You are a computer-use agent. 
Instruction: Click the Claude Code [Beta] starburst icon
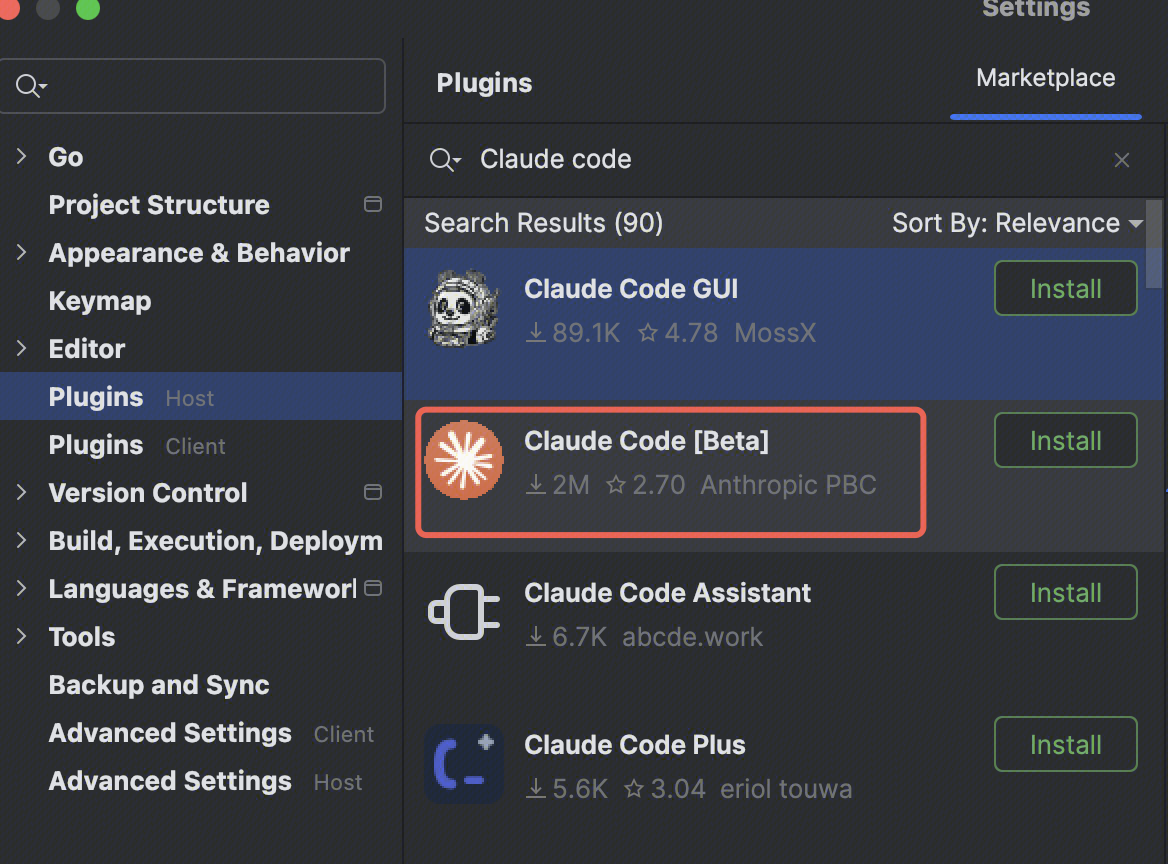tap(463, 460)
